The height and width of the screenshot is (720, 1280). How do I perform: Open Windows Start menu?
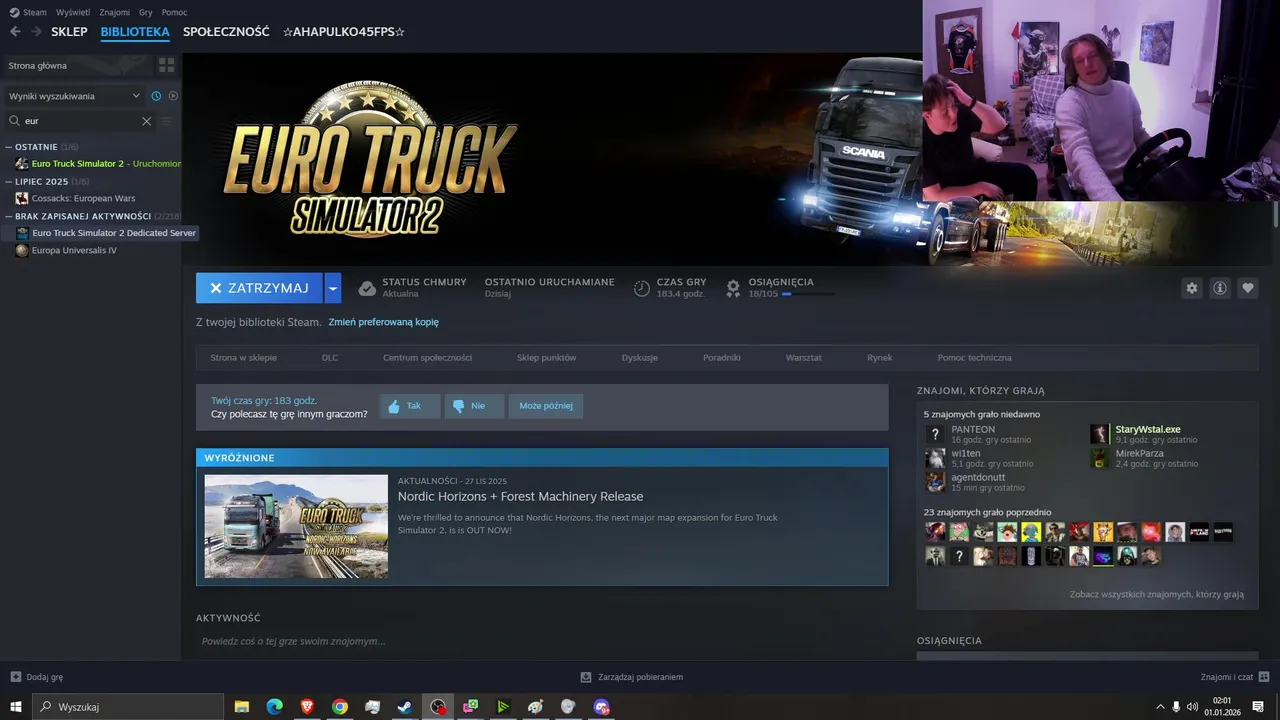16,707
